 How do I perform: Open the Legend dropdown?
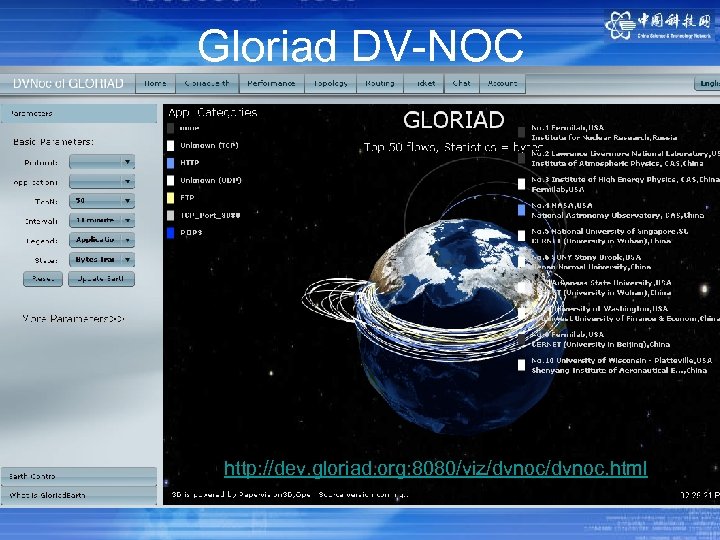101,240
